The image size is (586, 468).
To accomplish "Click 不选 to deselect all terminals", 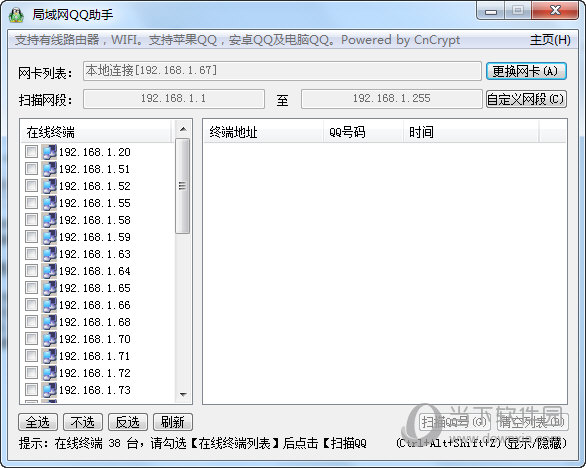I will click(x=83, y=422).
